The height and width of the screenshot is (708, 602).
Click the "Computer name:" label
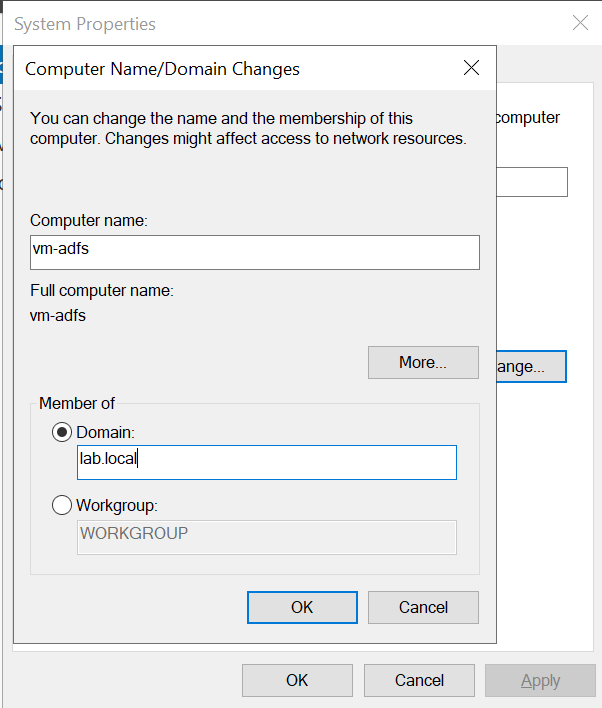[89, 219]
